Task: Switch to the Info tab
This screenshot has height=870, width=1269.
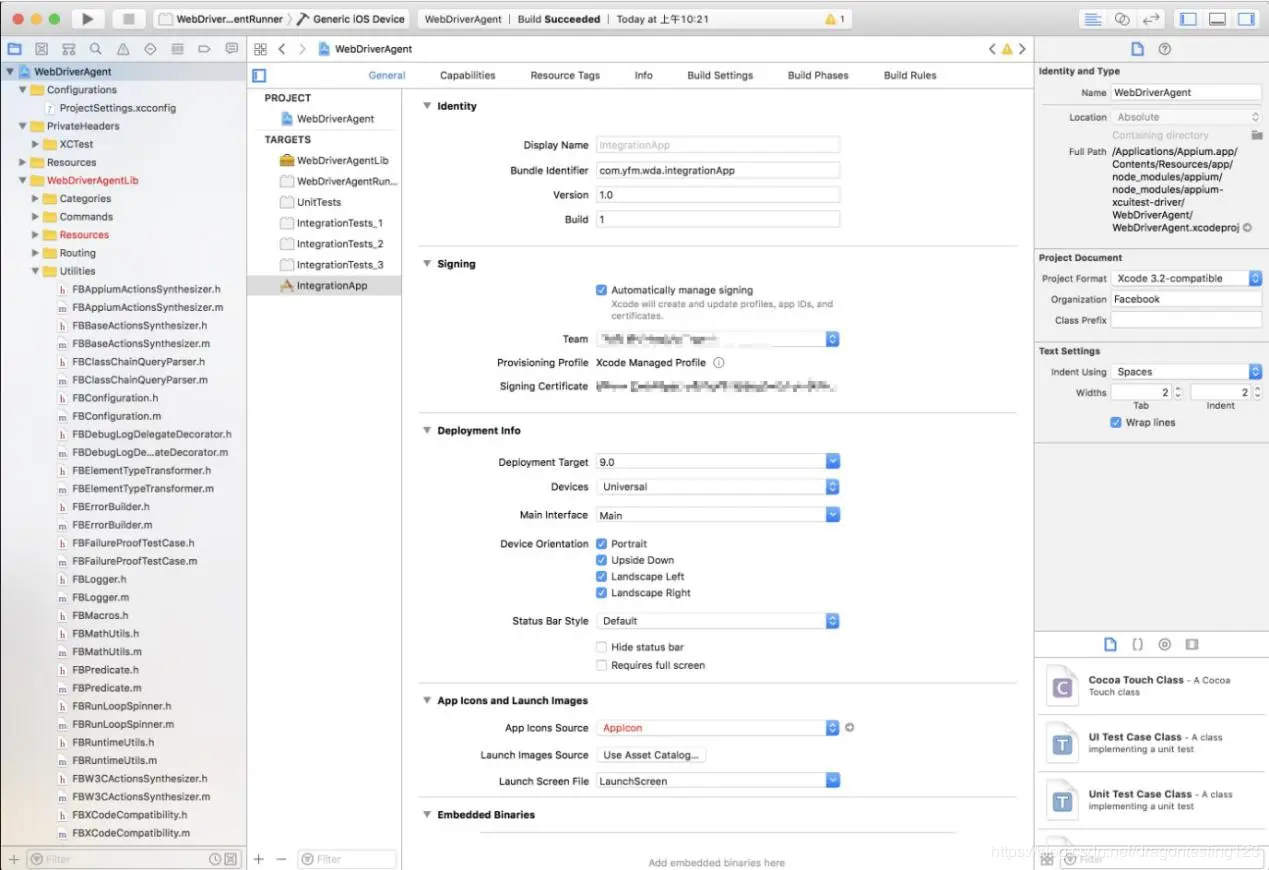Action: click(x=643, y=75)
